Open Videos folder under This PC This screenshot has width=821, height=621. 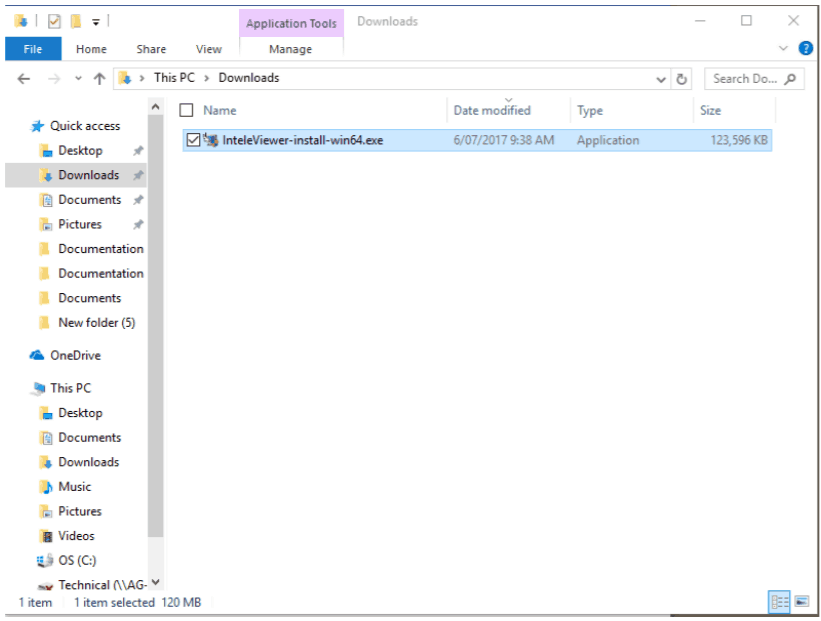click(76, 536)
